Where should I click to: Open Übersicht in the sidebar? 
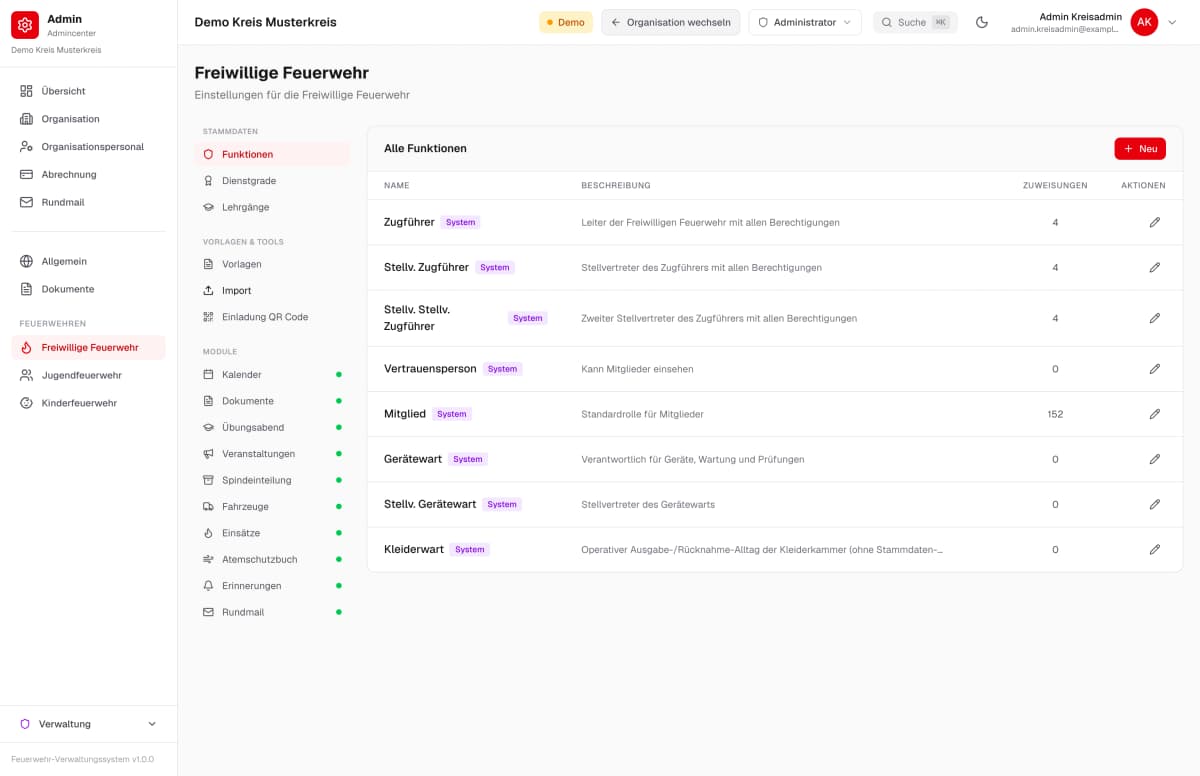click(x=88, y=91)
